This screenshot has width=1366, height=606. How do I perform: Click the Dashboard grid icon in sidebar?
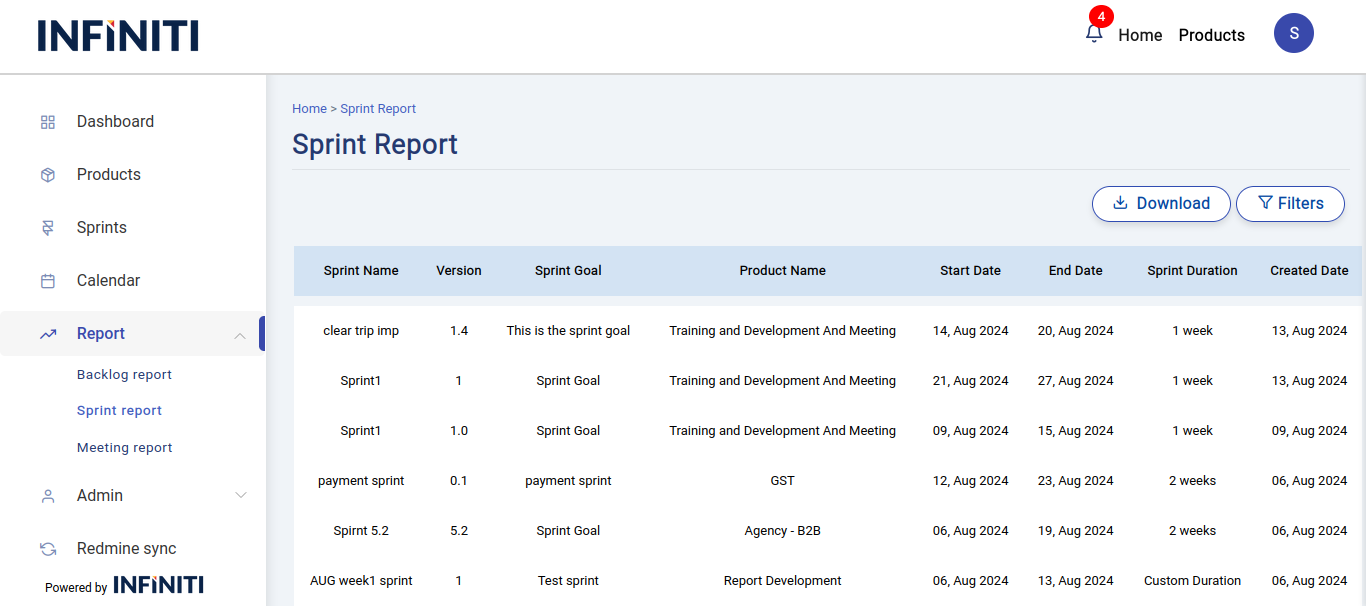[48, 122]
